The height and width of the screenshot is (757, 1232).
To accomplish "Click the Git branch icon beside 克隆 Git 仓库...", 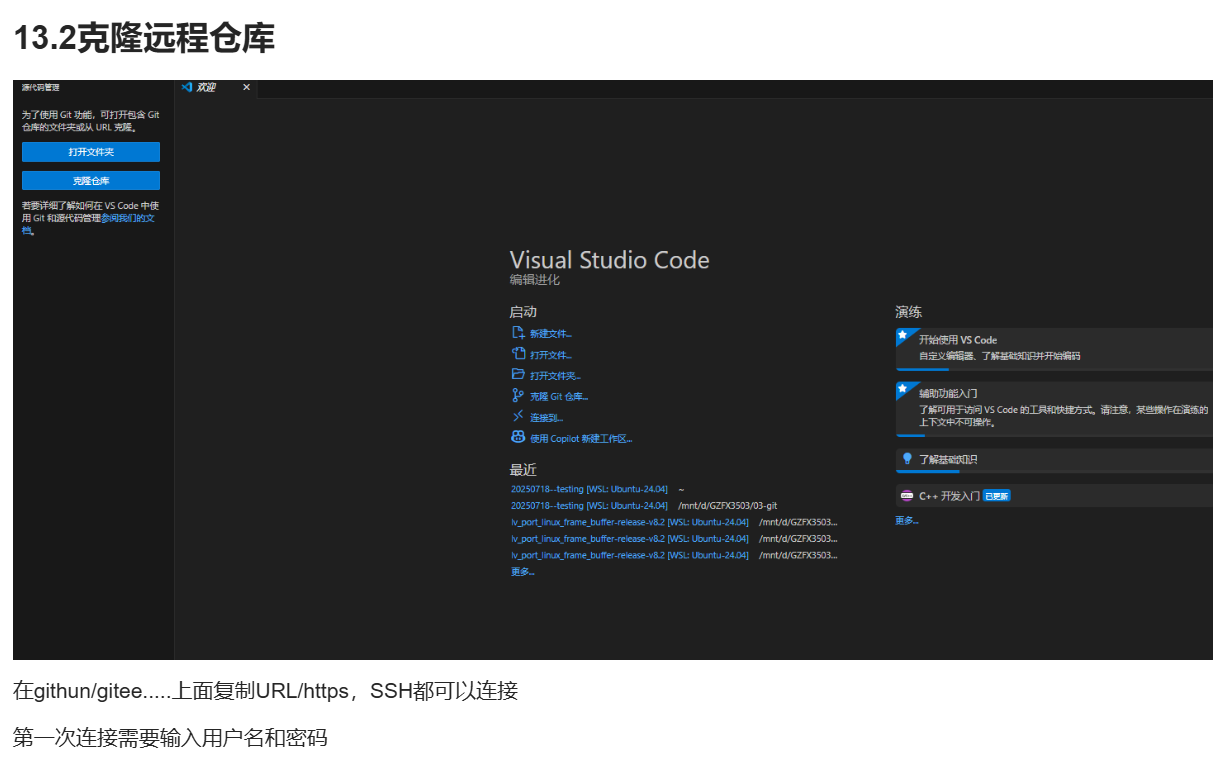I will point(518,396).
